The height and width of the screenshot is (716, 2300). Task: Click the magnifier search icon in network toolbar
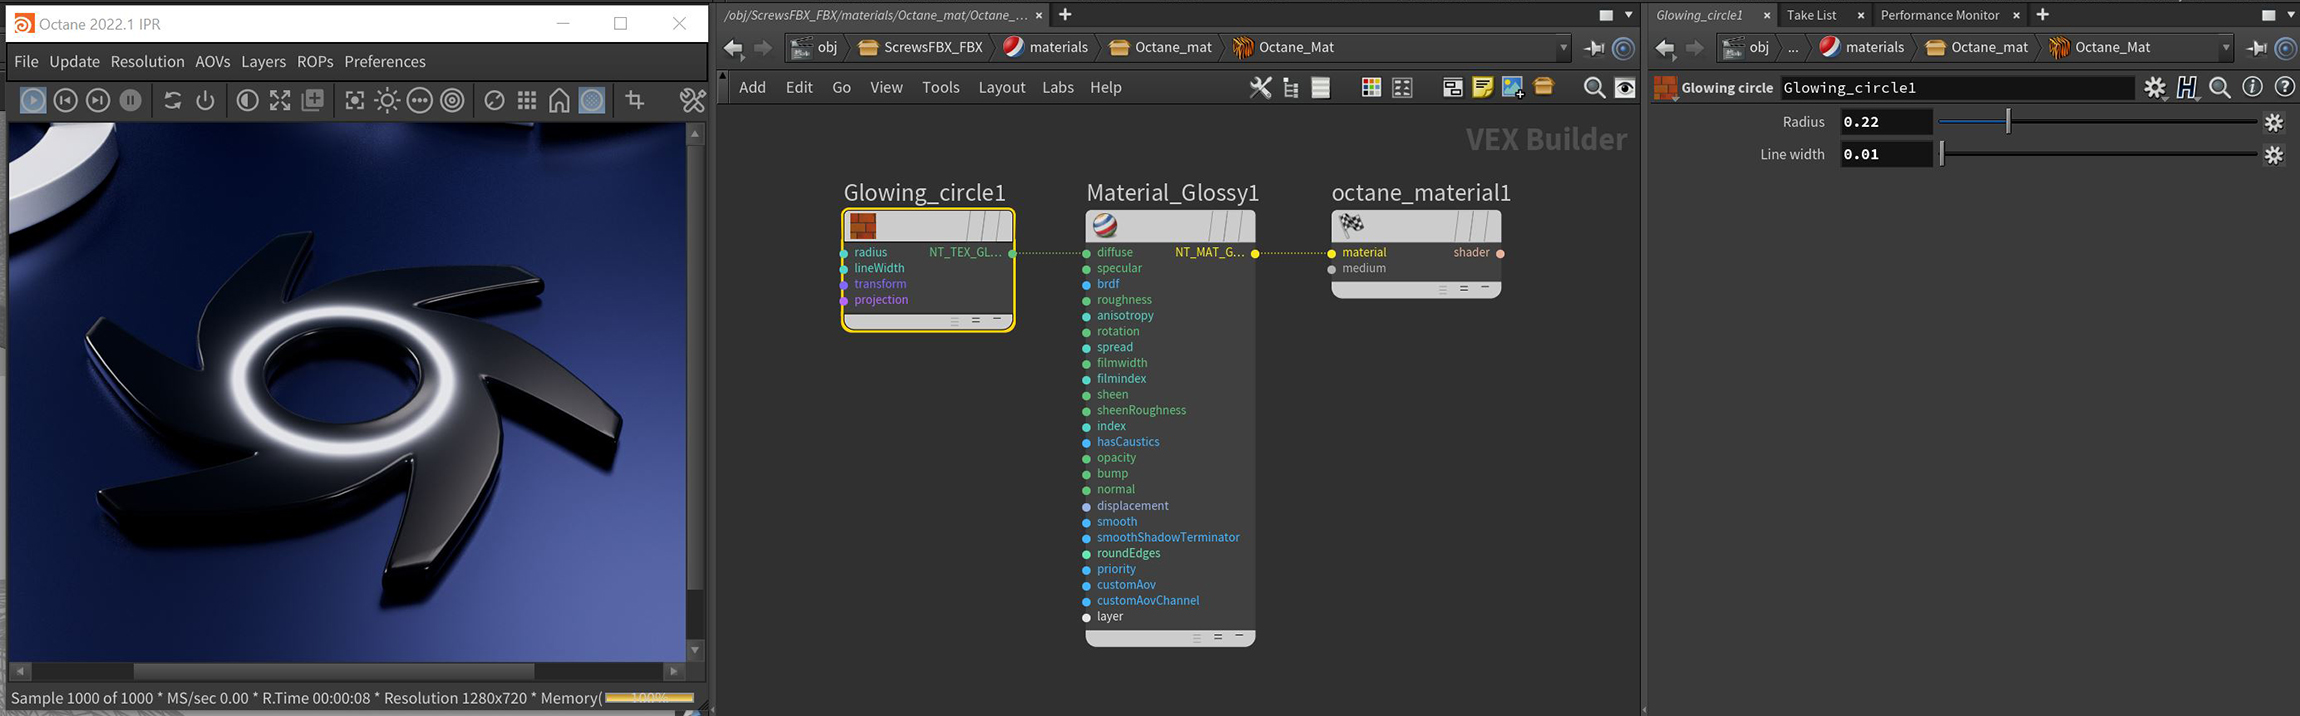[x=1594, y=88]
